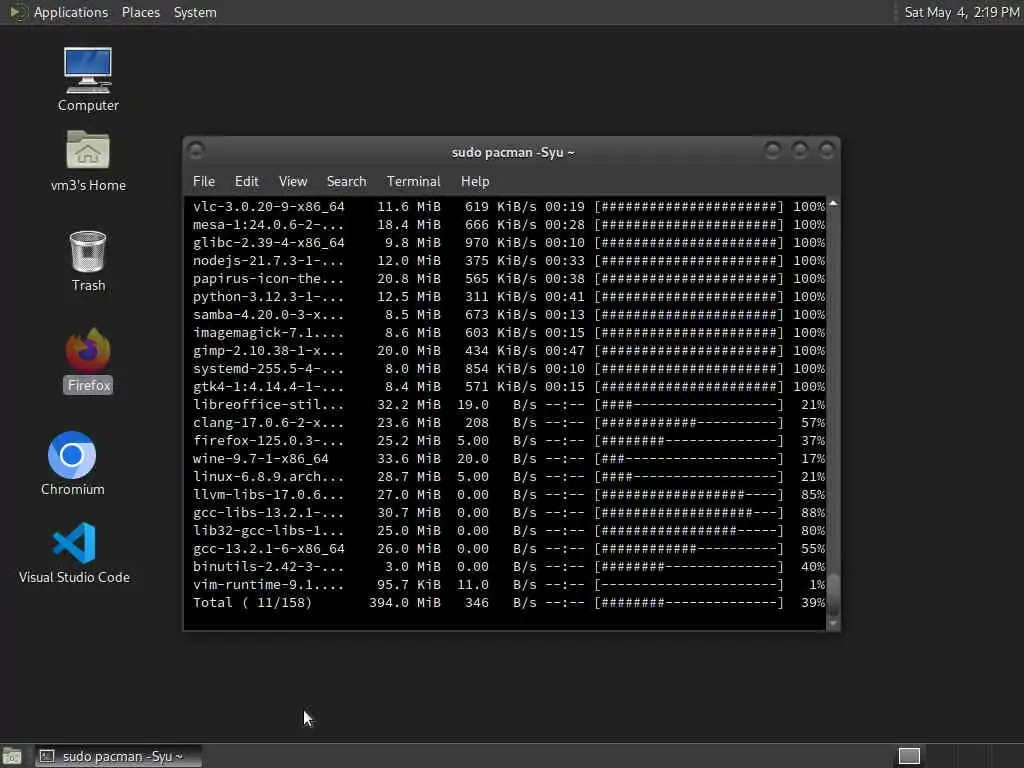The width and height of the screenshot is (1024, 768).
Task: Click the 394.0 MiB total size value
Action: 405,603
